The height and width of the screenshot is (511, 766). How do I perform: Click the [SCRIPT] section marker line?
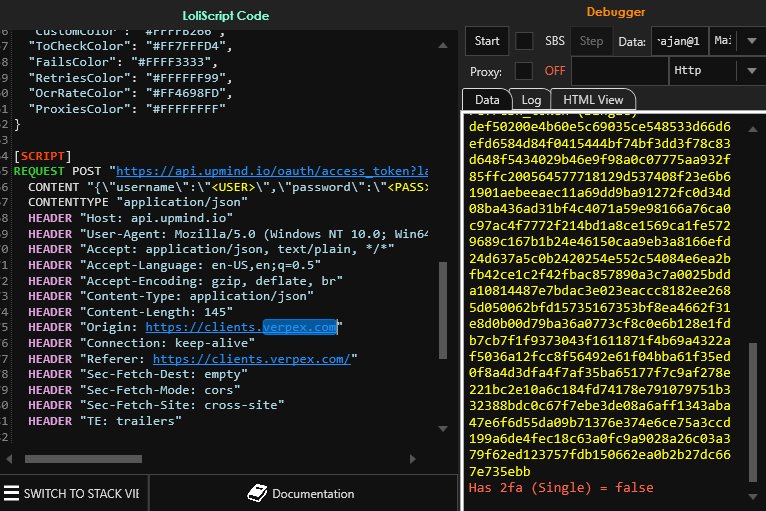[43, 156]
